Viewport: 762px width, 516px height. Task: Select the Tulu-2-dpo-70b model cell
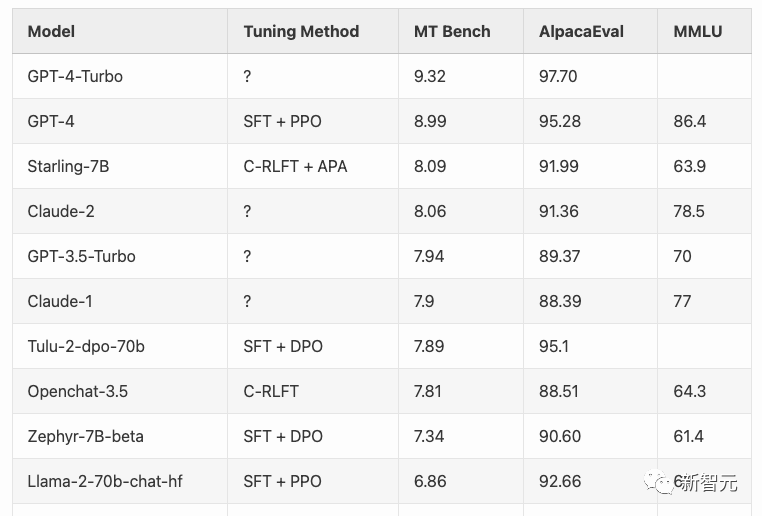86,346
